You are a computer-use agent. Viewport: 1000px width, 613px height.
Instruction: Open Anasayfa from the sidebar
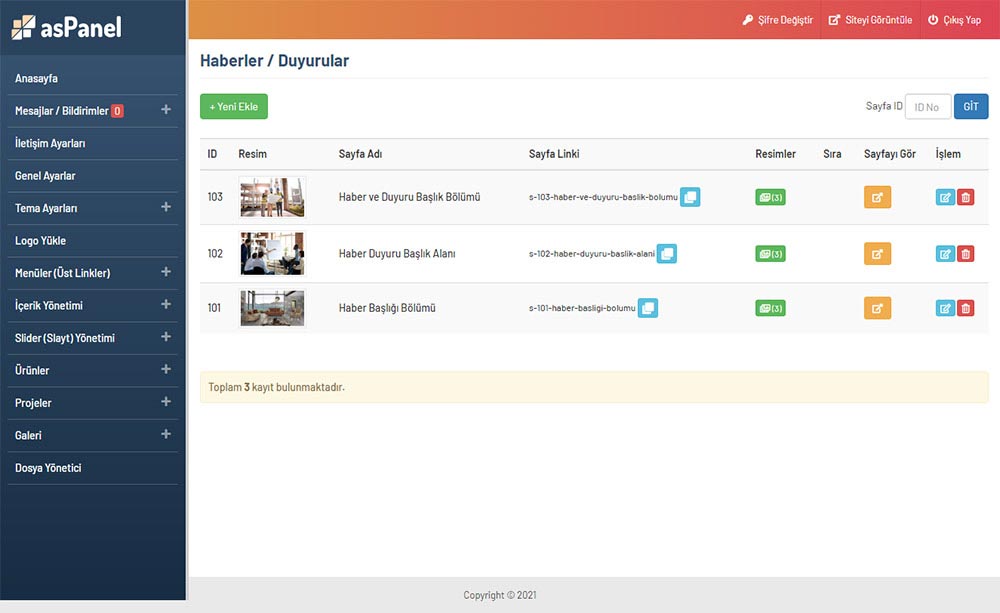click(x=43, y=78)
